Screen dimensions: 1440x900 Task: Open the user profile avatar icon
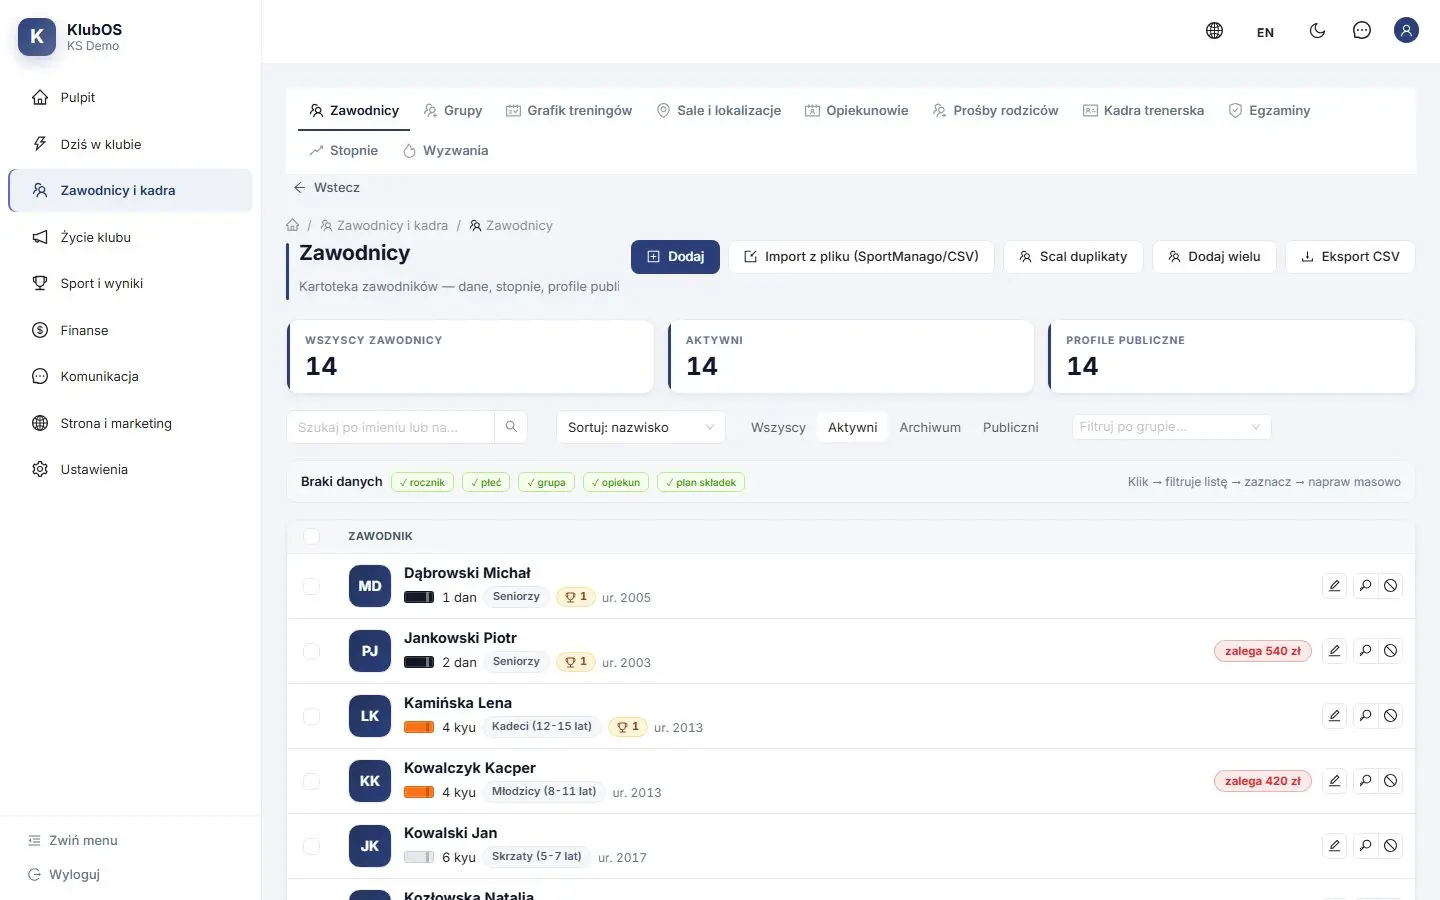[1406, 31]
